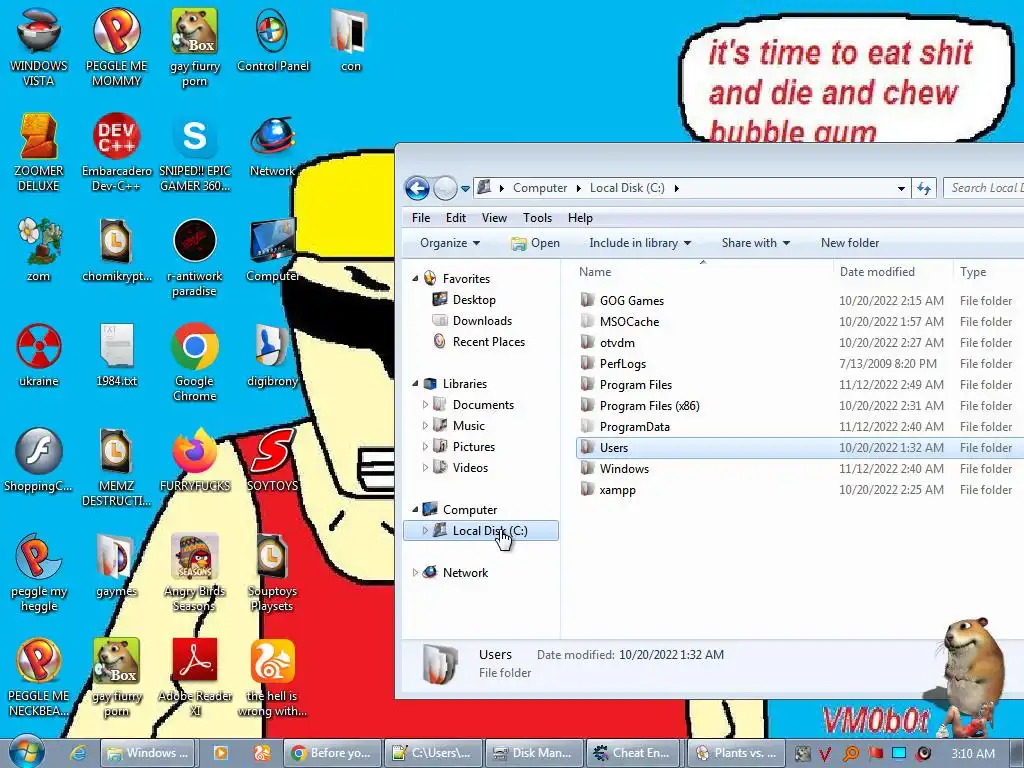Select the chomikrypt desktop icon

pos(116,249)
